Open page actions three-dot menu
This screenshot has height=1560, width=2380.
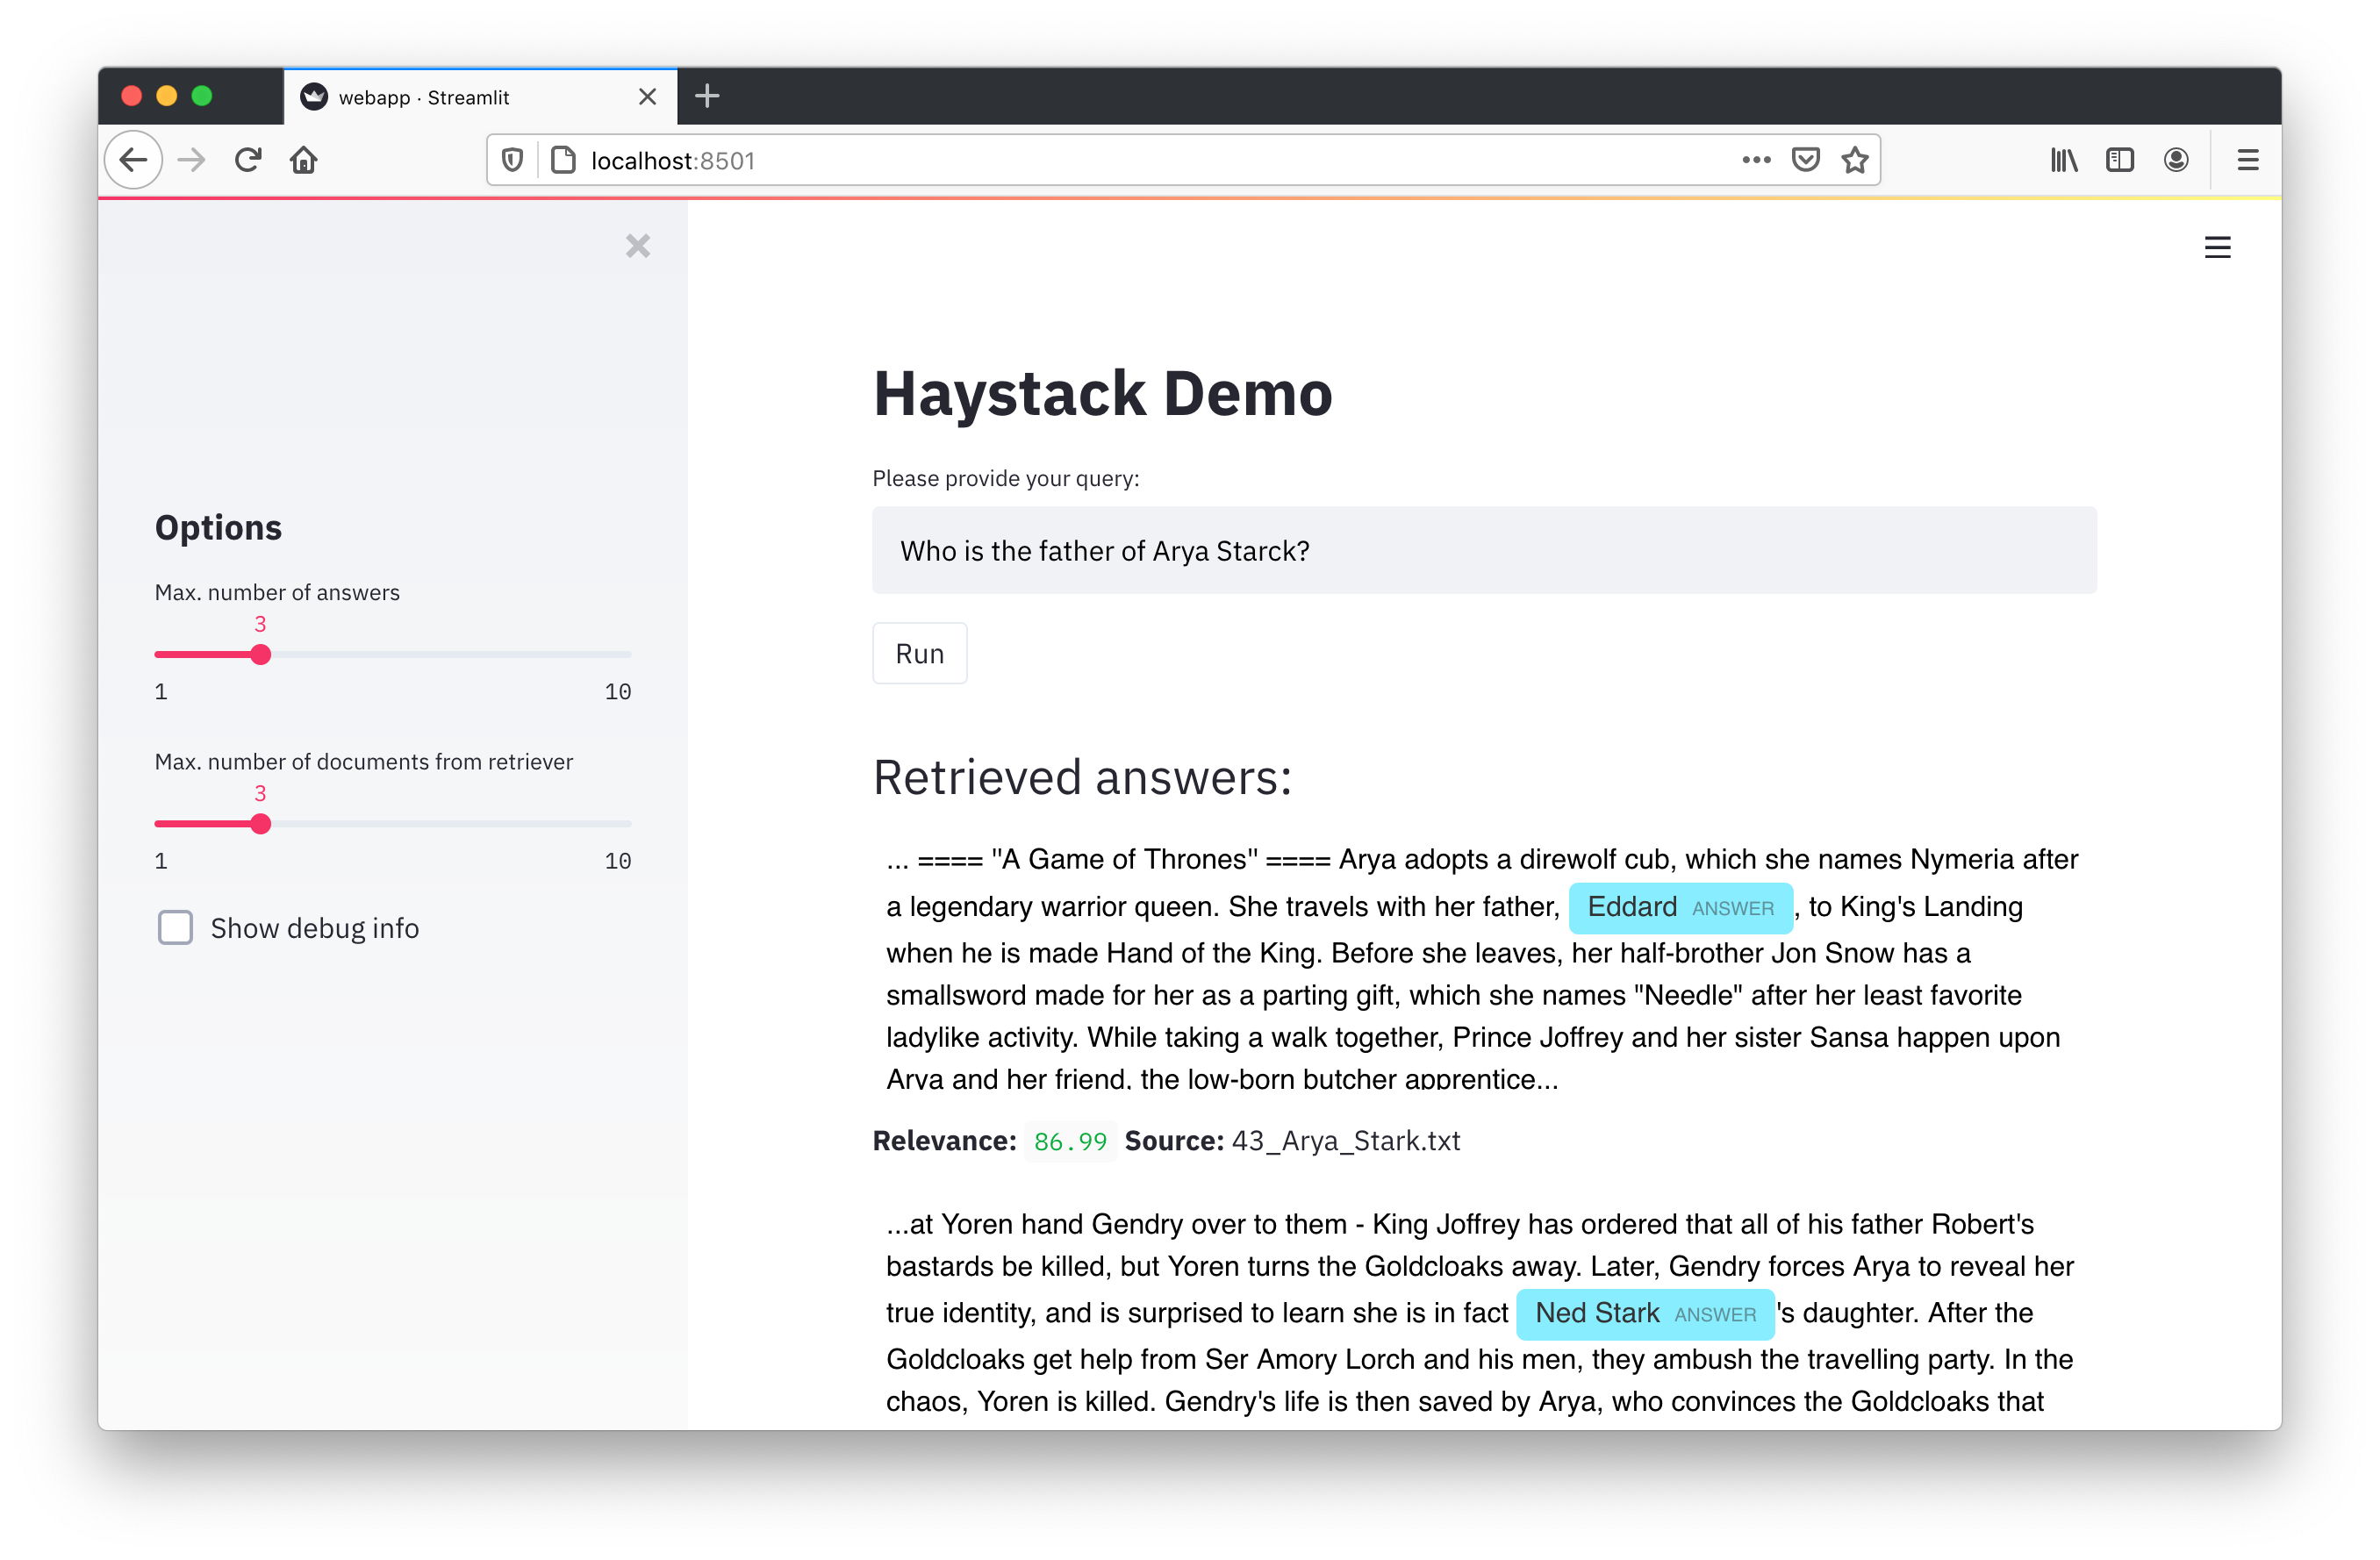click(x=1756, y=160)
